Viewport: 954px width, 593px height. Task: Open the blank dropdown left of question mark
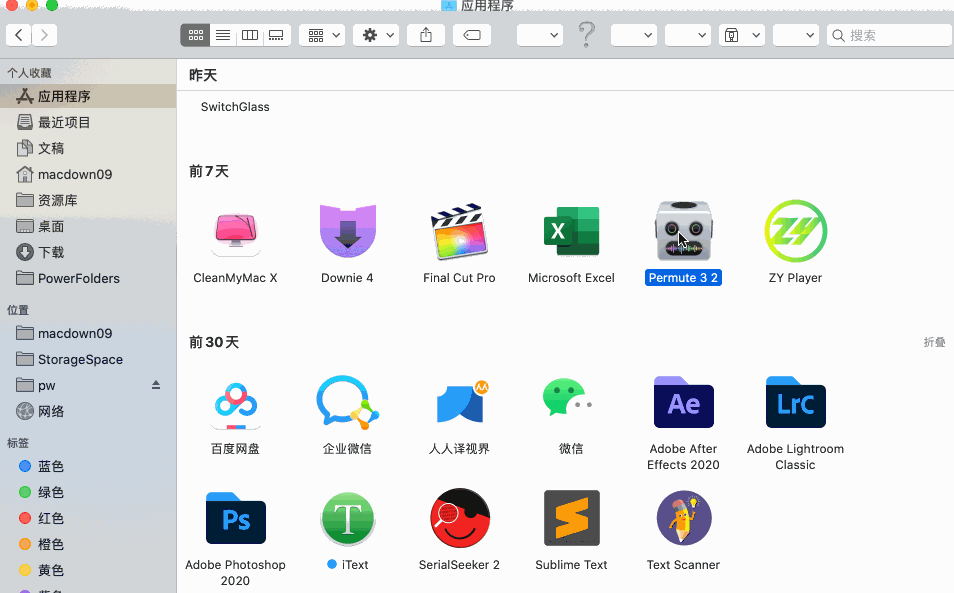point(540,35)
